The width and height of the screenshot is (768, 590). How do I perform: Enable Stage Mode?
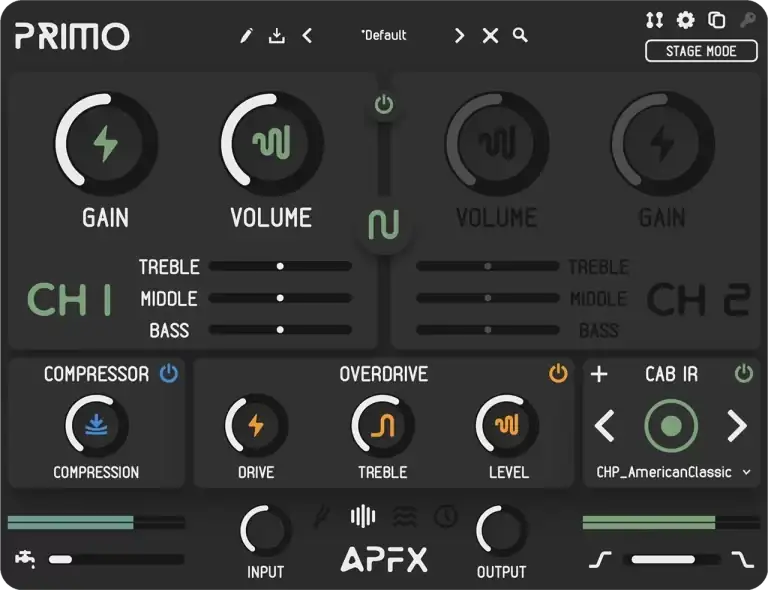(x=701, y=51)
